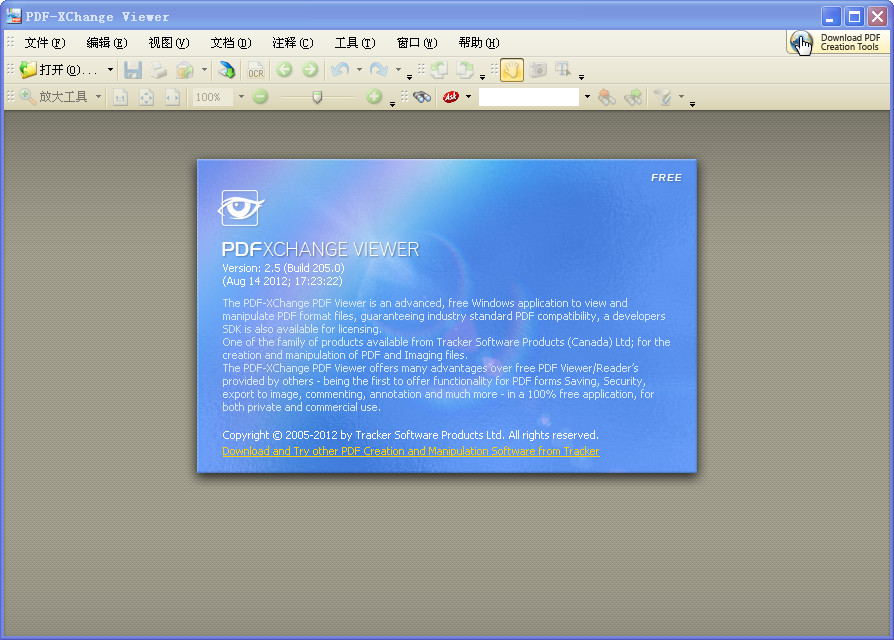Click Download PDF Creation Tools button

pyautogui.click(x=838, y=42)
